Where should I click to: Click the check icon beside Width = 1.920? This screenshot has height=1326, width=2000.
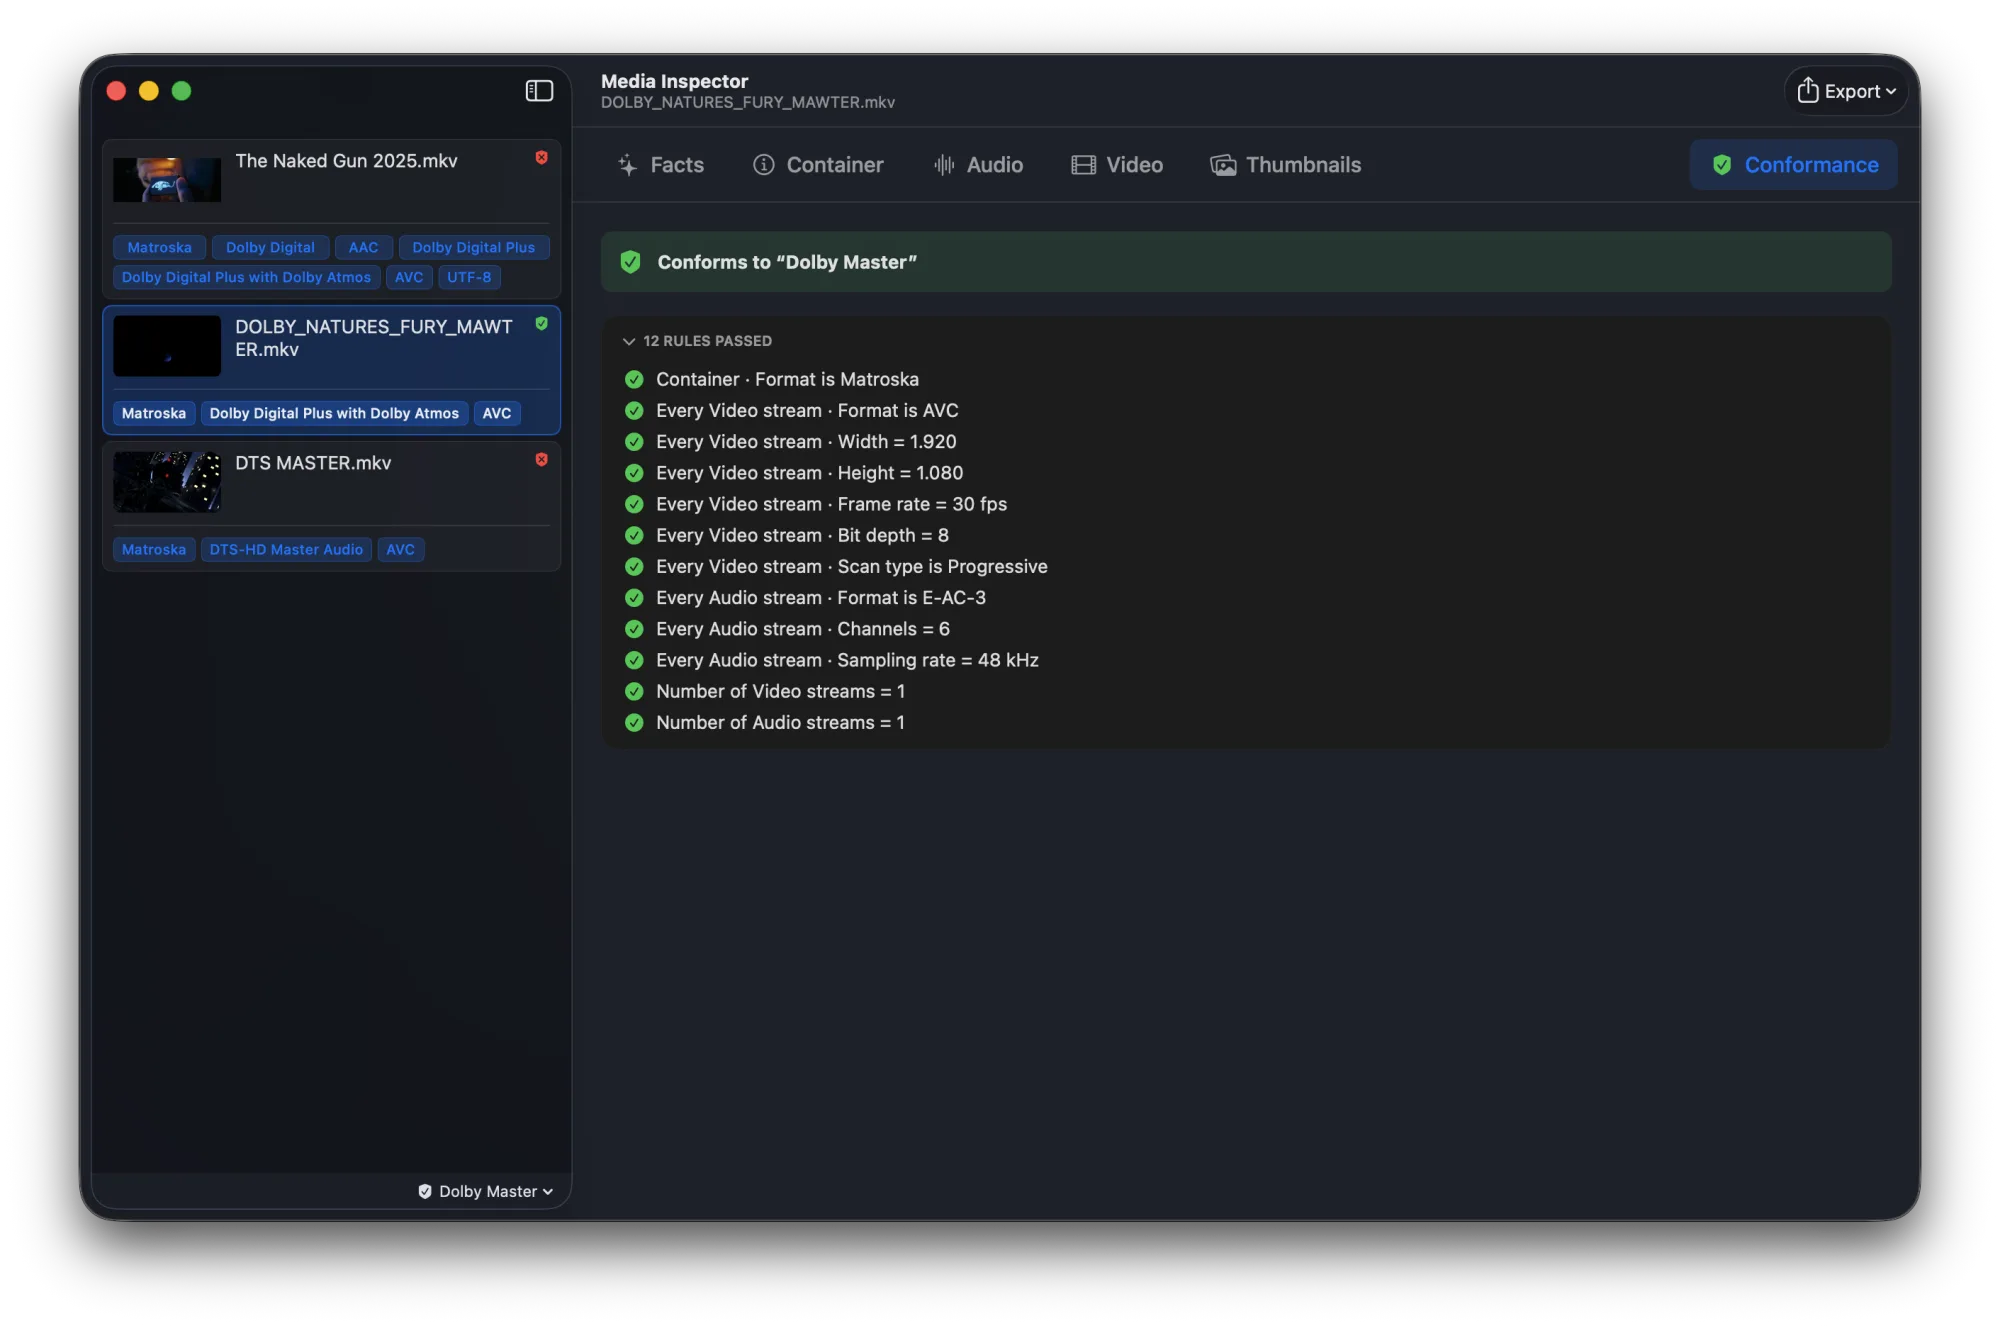coord(634,441)
